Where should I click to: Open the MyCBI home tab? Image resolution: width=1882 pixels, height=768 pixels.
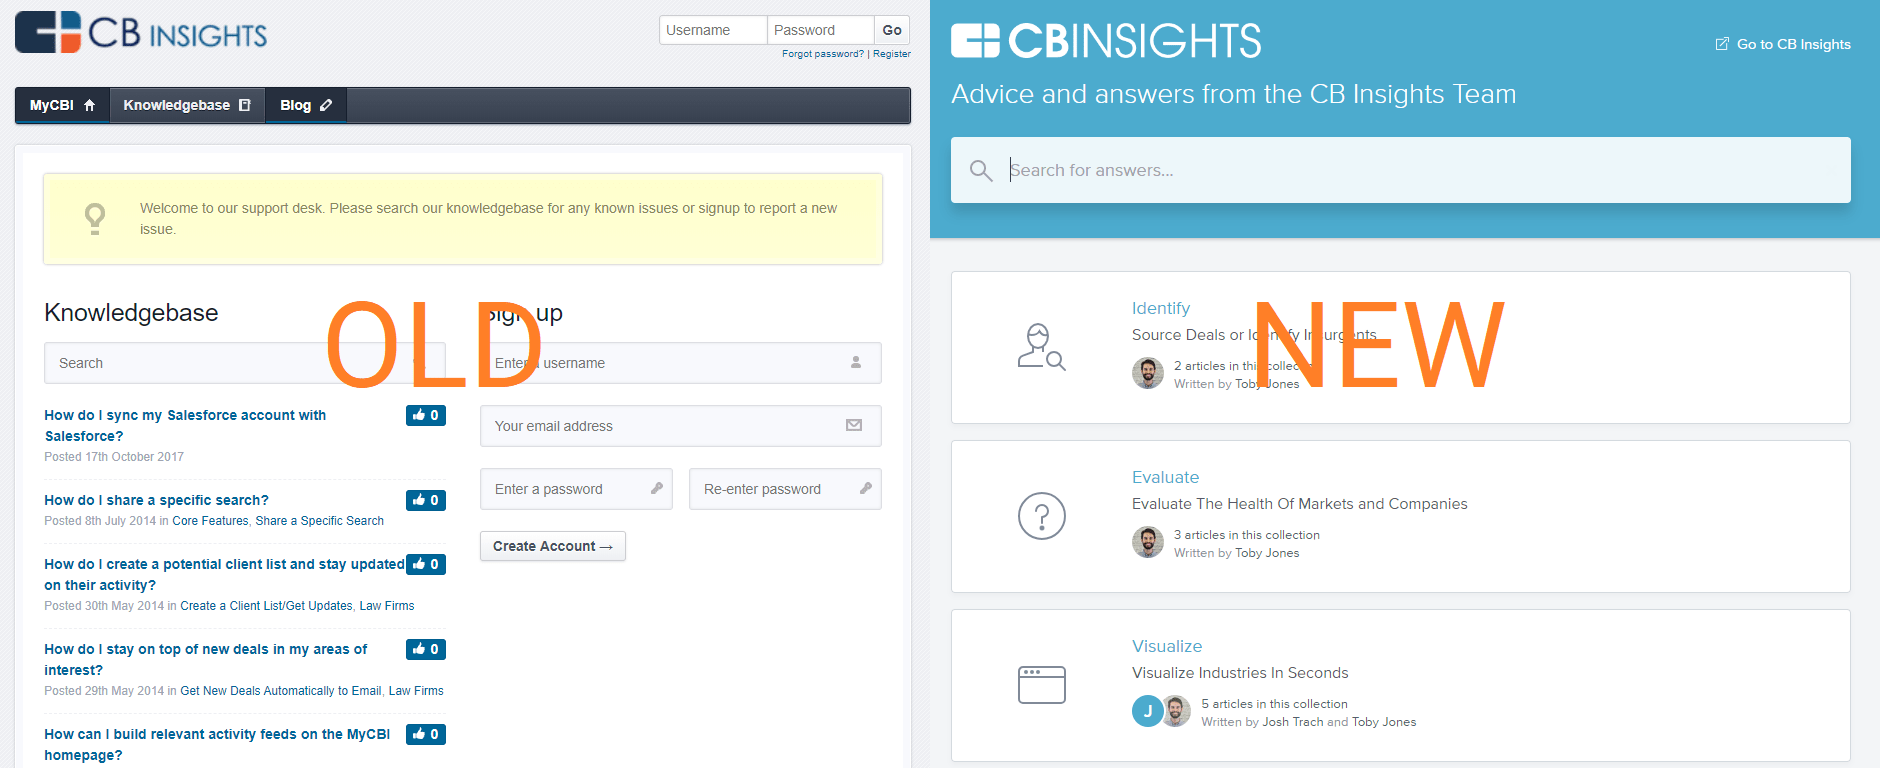62,105
